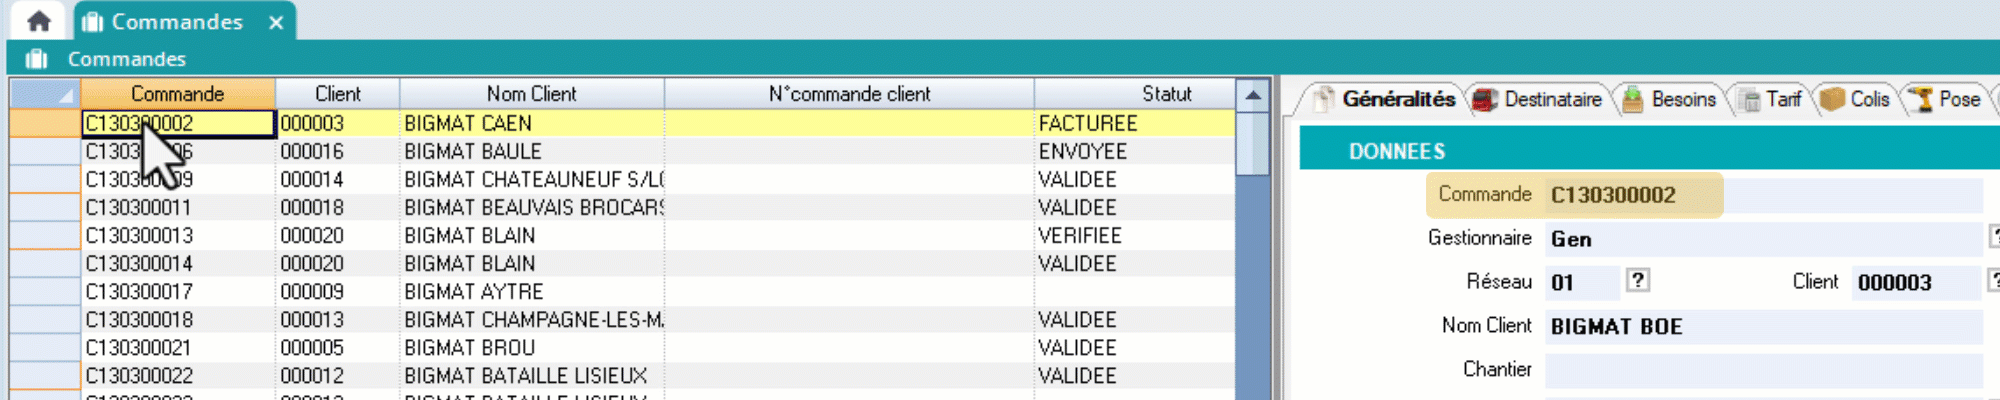Viewport: 2000px width, 400px height.
Task: Switch to the Généralités tab
Action: (1397, 99)
